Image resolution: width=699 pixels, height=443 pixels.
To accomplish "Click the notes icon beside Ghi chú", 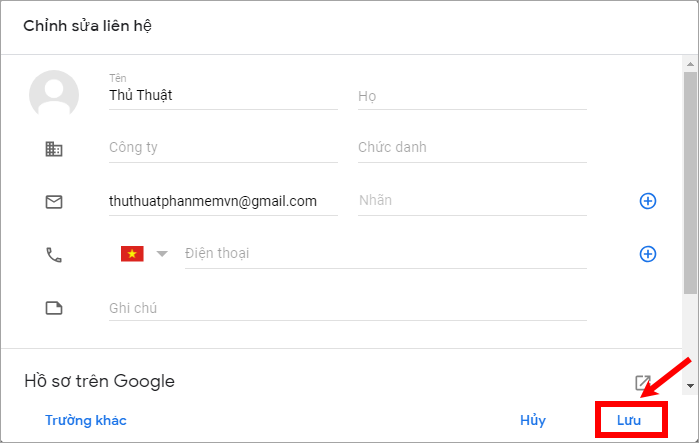I will [x=54, y=308].
